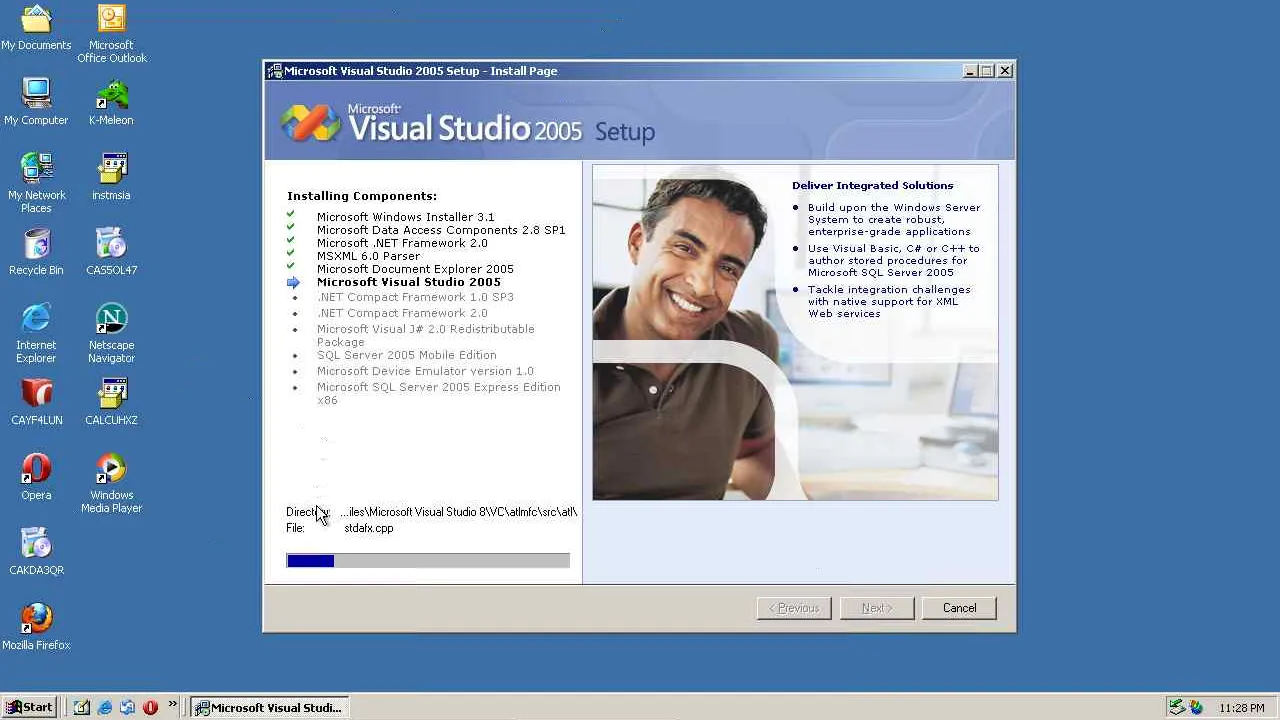This screenshot has width=1280, height=720.
Task: Launch Internet Explorer from the quick launch bar
Action: (105, 707)
